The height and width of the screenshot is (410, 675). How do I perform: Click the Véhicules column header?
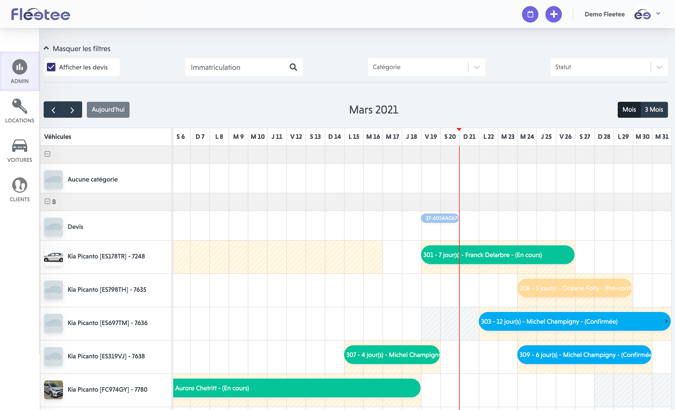[x=58, y=137]
